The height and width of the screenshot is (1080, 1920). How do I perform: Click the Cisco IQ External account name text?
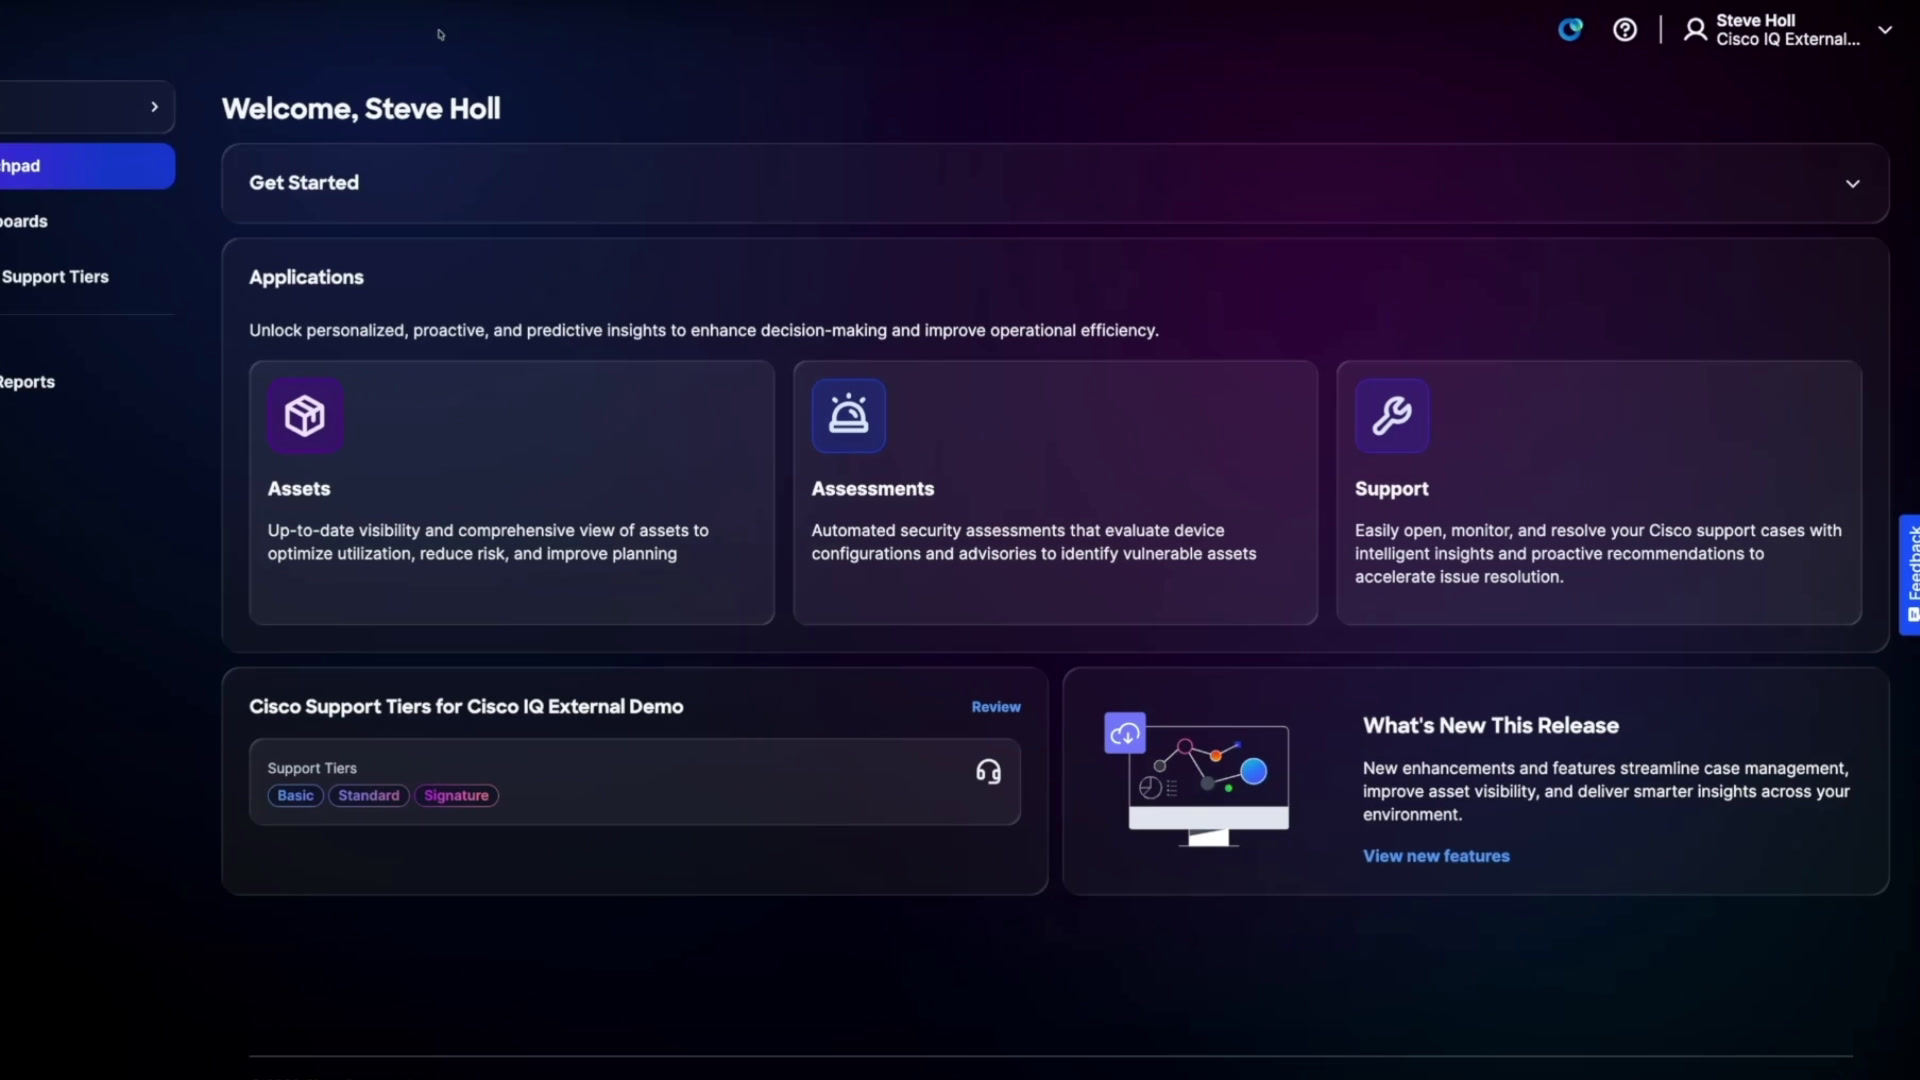[1788, 40]
